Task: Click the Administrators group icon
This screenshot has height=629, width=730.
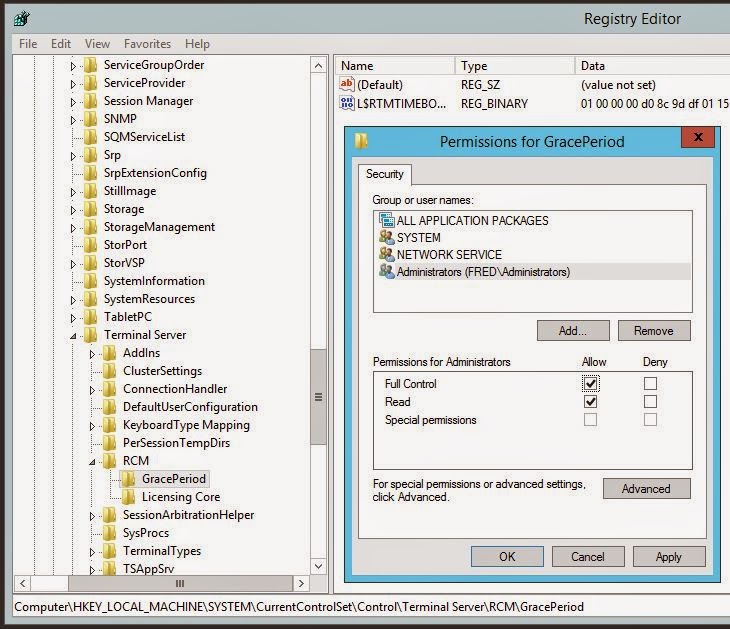Action: 386,271
